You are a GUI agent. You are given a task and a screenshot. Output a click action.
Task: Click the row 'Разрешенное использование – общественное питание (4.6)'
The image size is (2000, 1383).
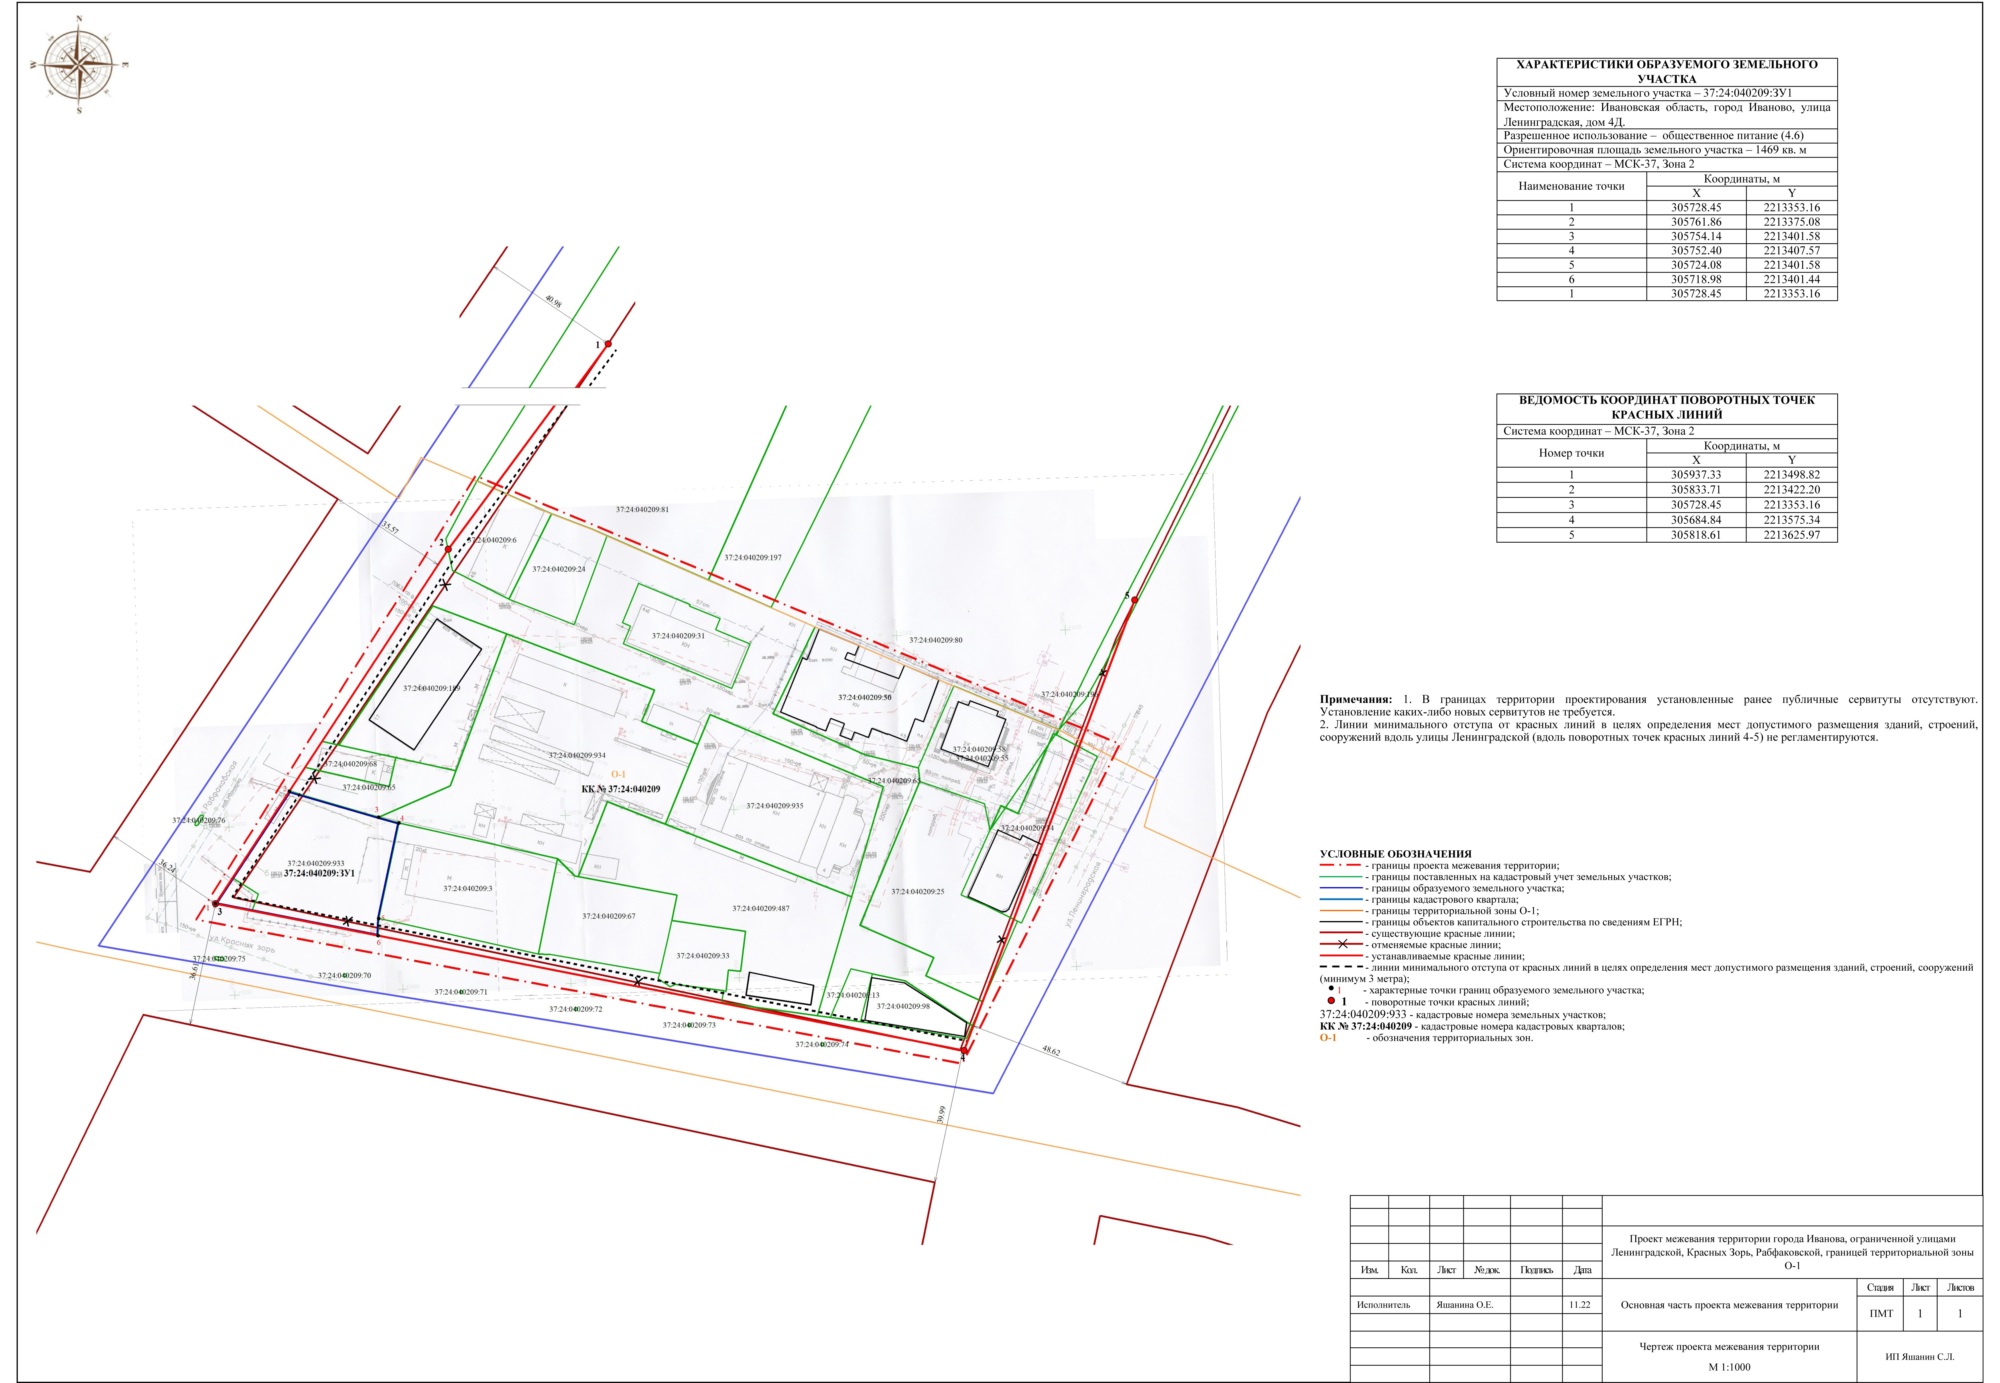click(x=1666, y=136)
